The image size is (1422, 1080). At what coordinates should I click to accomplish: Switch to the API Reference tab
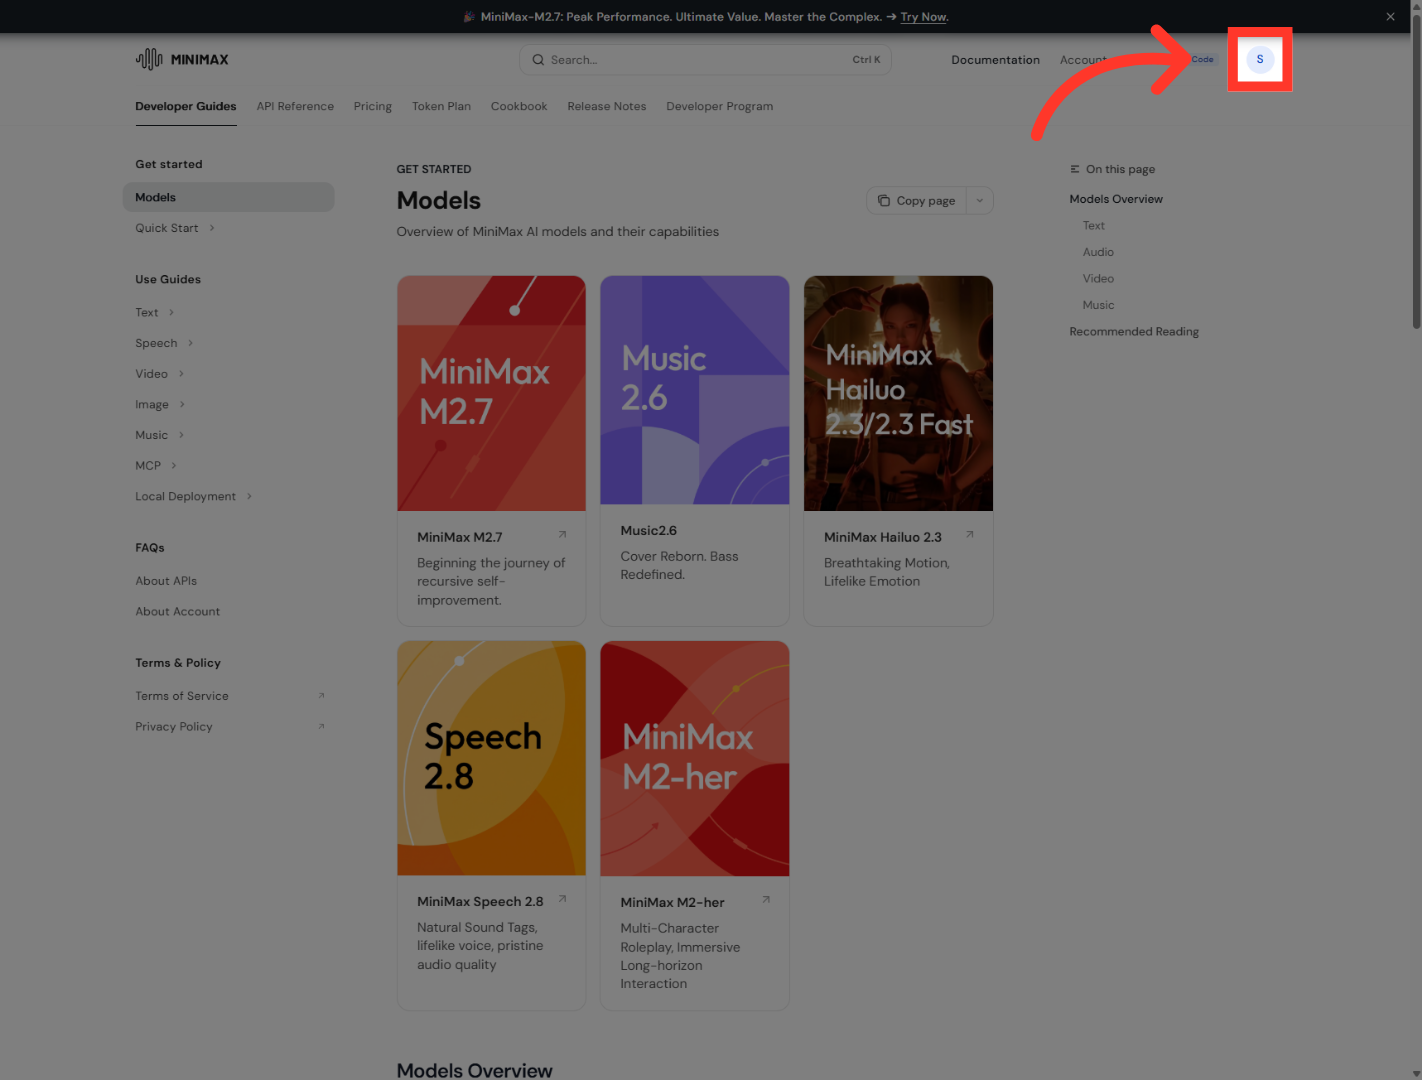(x=295, y=106)
